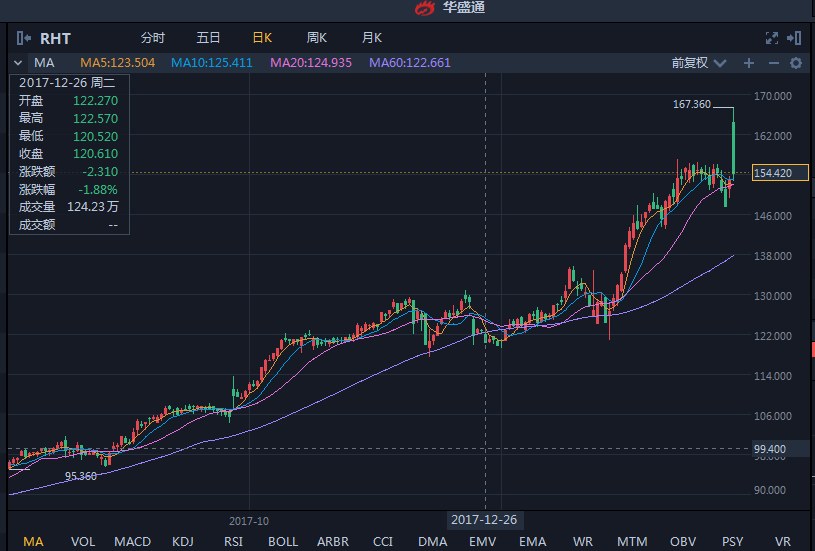Show the MACD indicator
Viewport: 815px width, 551px height.
click(x=132, y=541)
